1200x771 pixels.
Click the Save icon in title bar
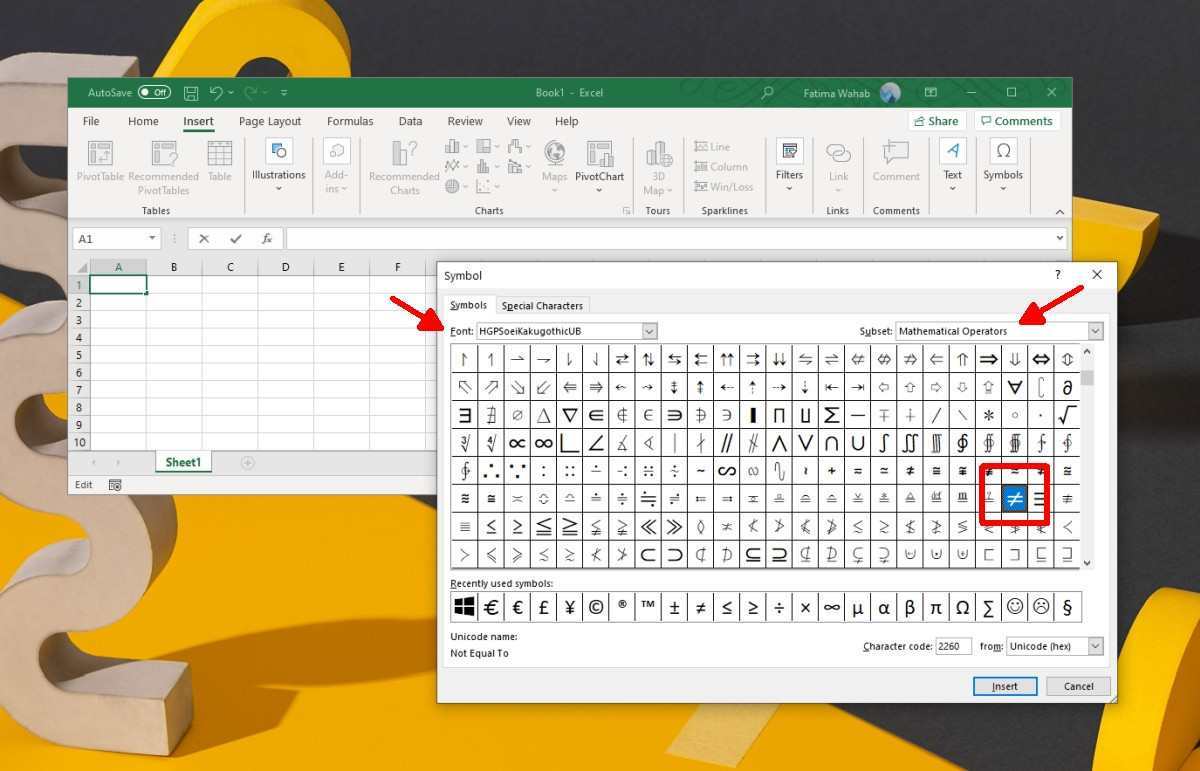point(191,93)
